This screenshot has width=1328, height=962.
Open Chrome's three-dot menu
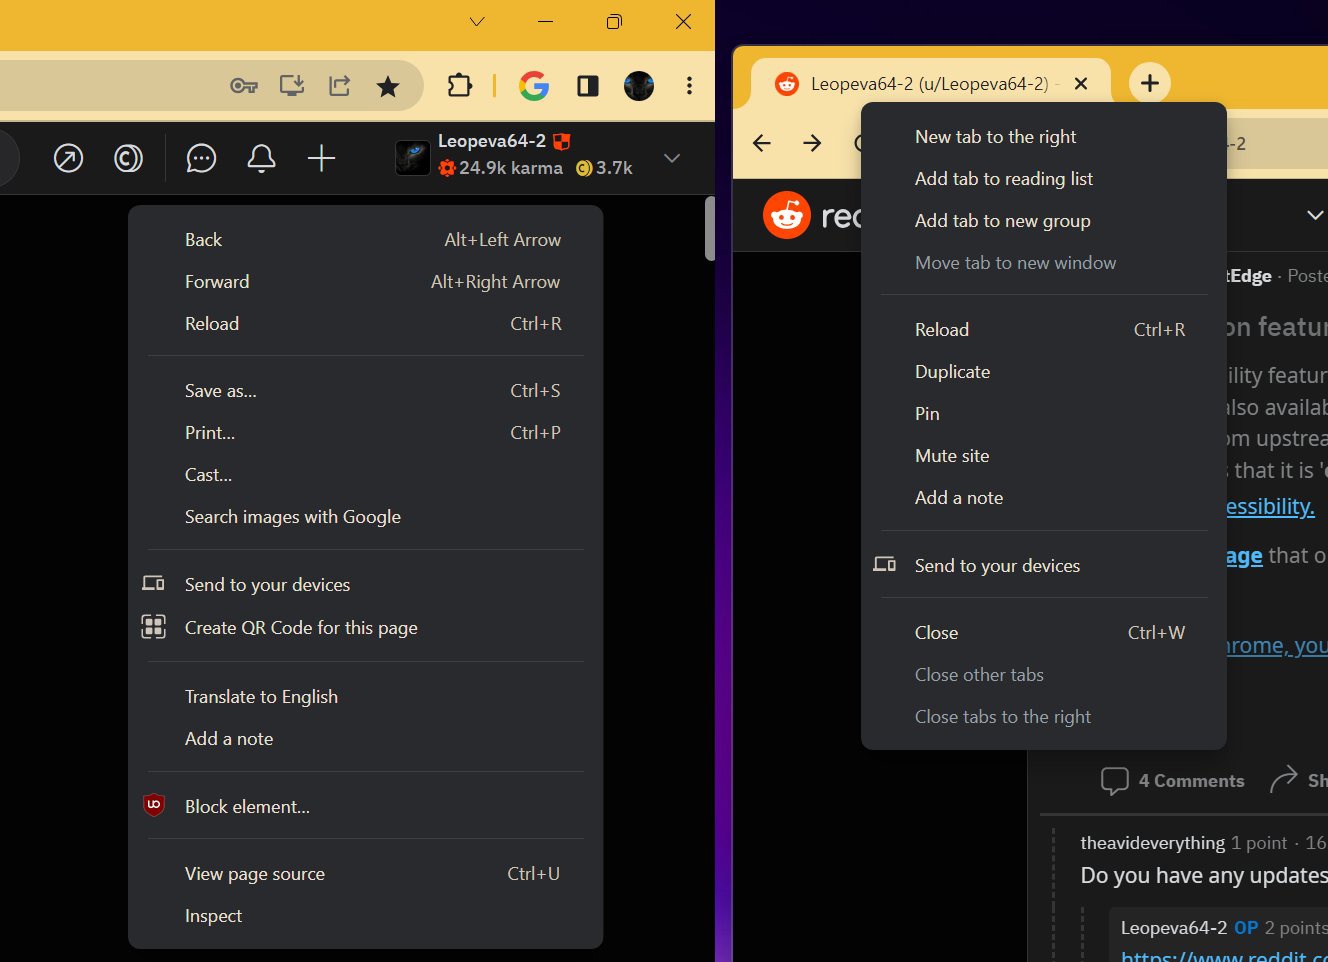[689, 86]
